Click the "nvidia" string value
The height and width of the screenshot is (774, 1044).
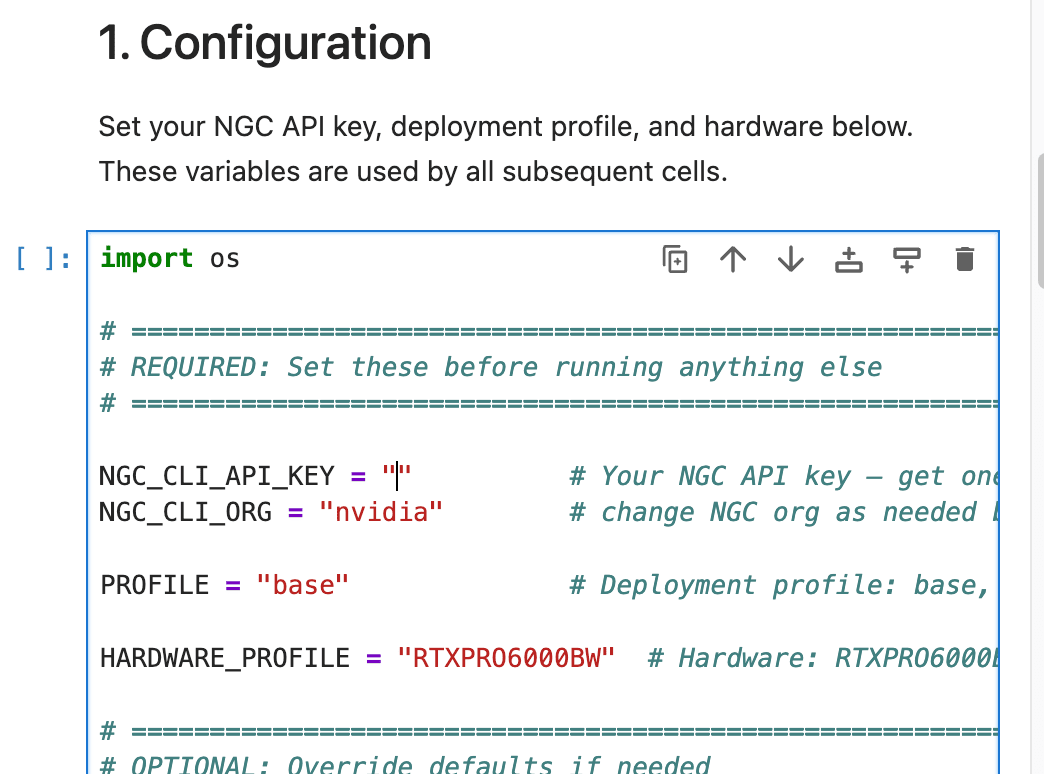point(381,512)
